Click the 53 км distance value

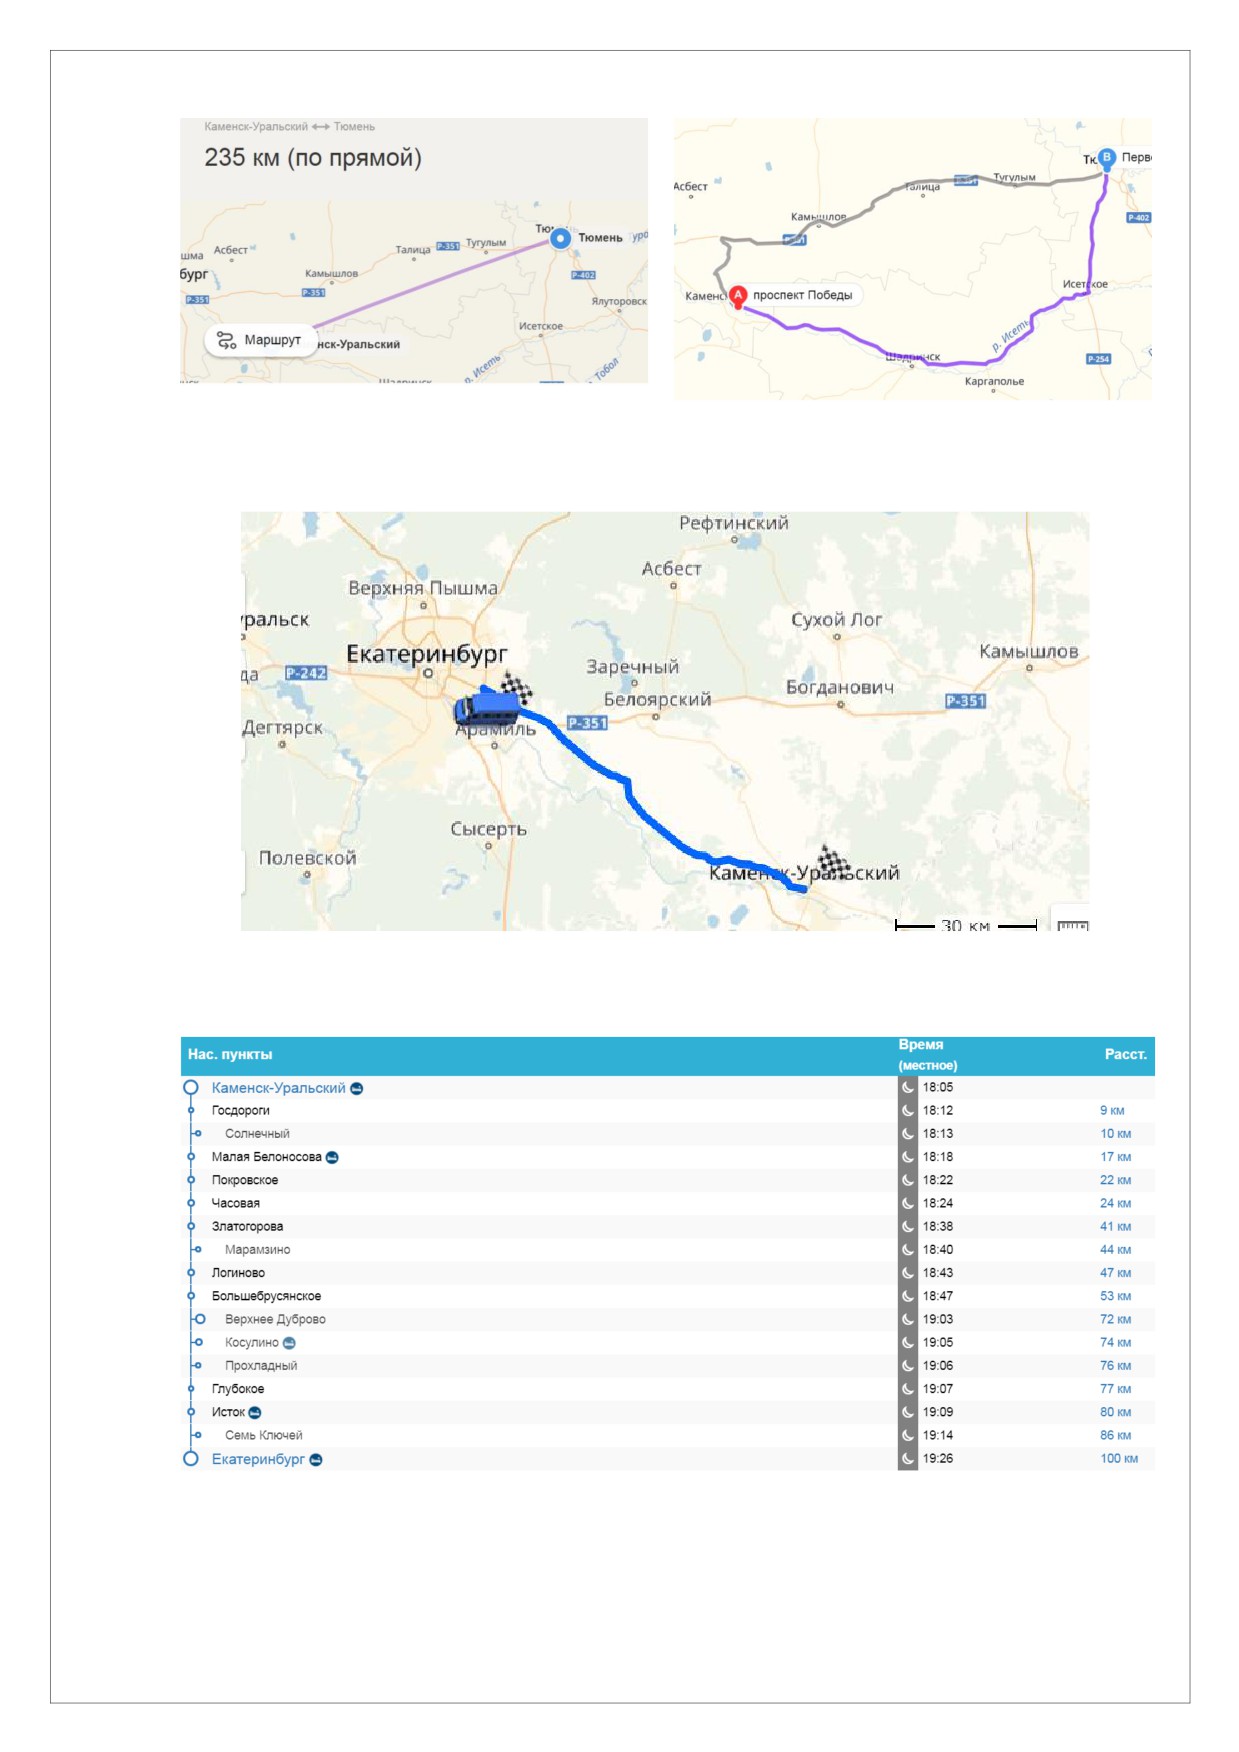[x=1115, y=1296]
